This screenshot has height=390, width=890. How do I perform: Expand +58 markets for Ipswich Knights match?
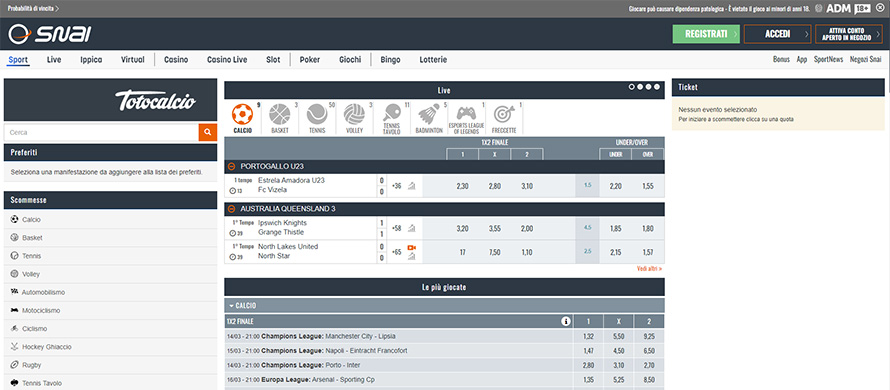coord(396,228)
